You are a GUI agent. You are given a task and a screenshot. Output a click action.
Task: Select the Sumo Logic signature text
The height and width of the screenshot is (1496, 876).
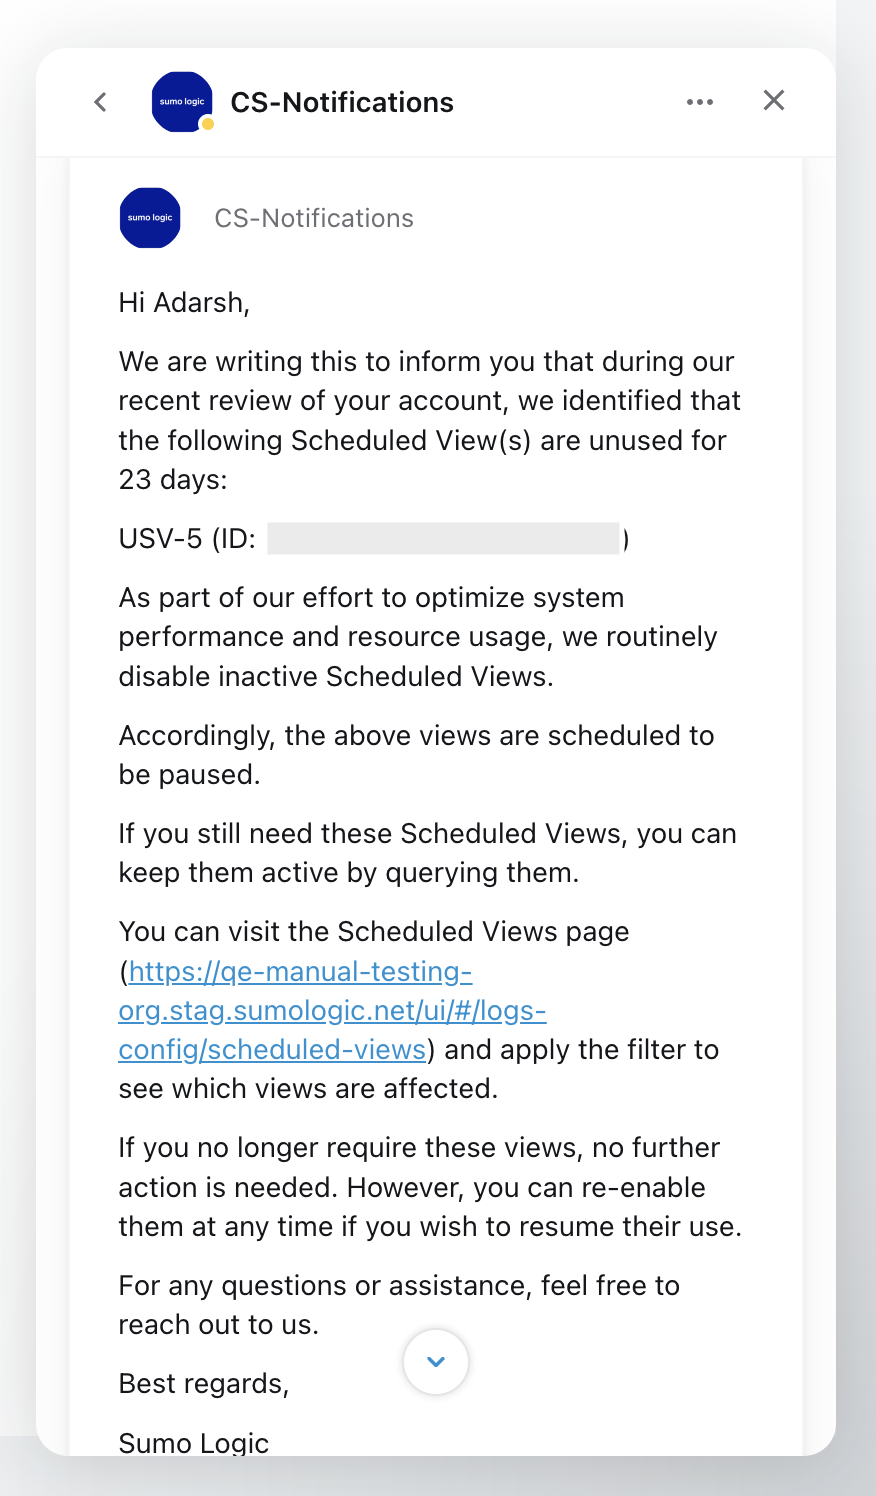[x=193, y=1442]
